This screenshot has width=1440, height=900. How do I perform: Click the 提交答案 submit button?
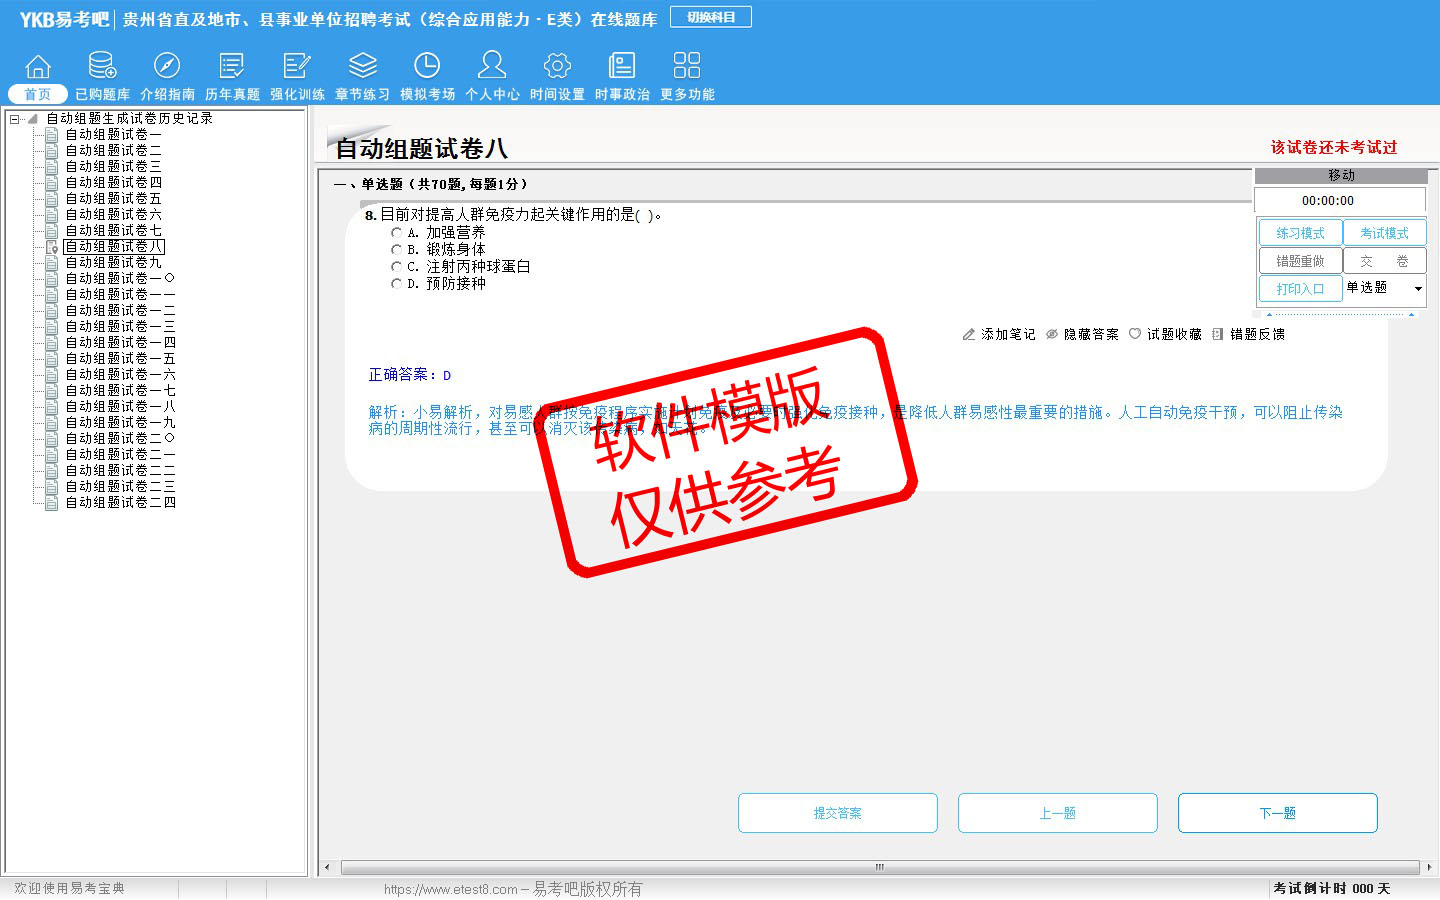click(x=837, y=813)
